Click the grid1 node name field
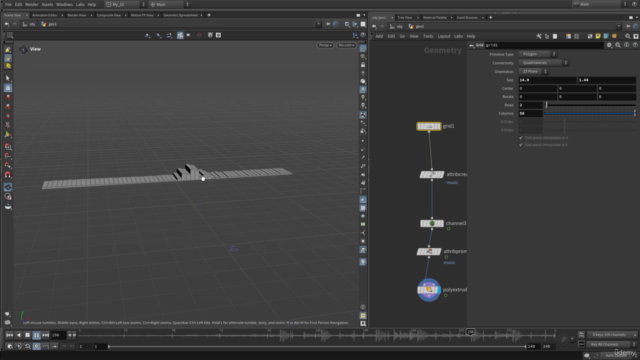 (544, 45)
